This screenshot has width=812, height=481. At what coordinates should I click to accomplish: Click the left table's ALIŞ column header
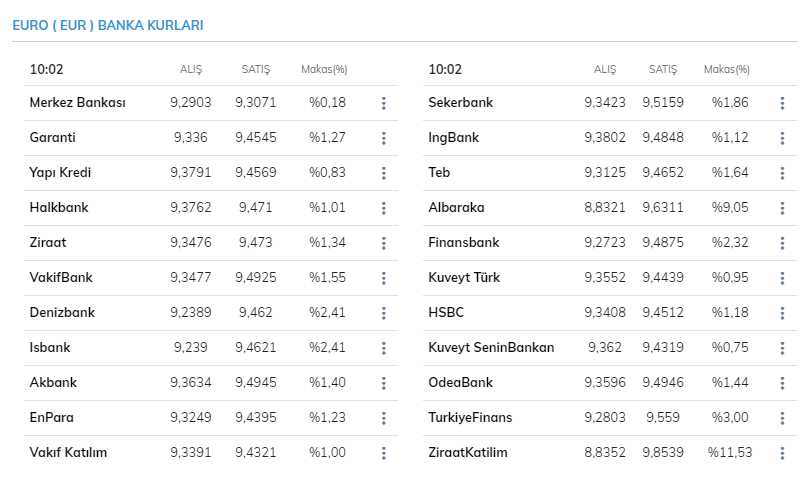coord(190,69)
